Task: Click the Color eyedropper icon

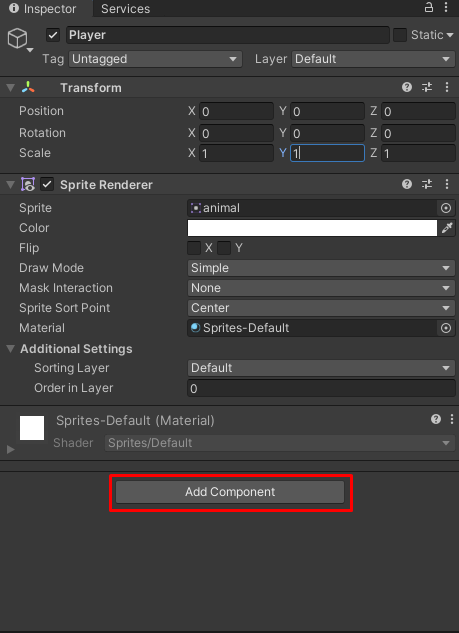Action: pyautogui.click(x=447, y=228)
